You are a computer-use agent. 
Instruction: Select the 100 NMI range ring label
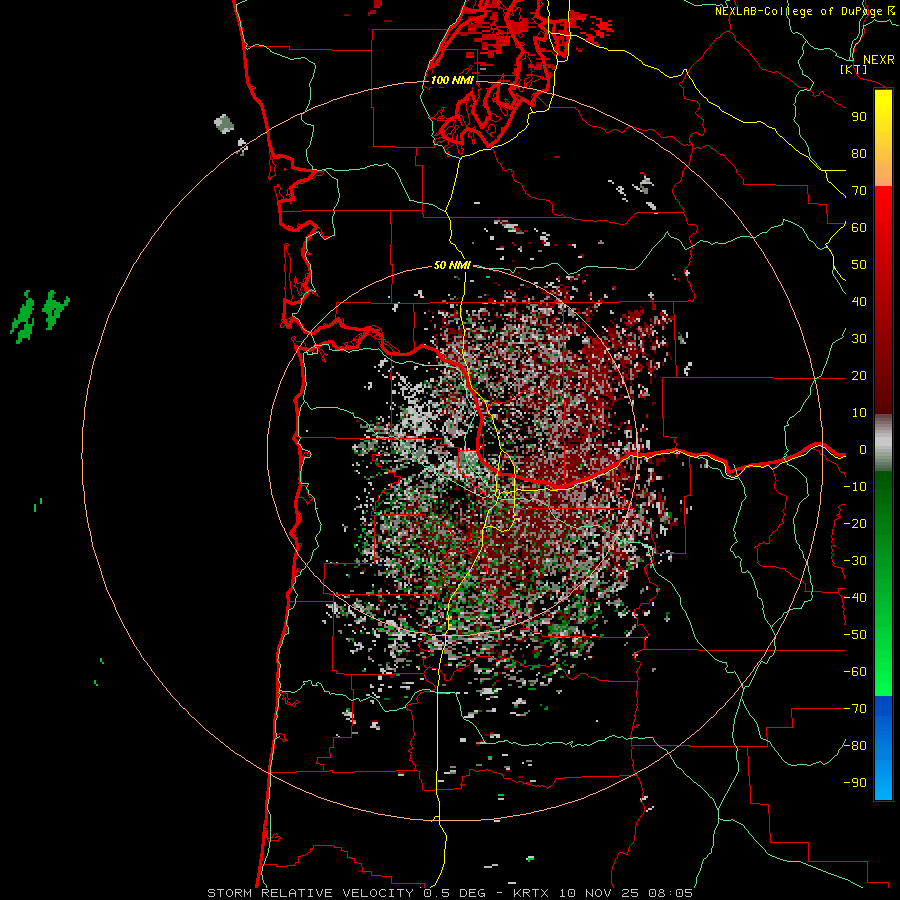(x=452, y=80)
